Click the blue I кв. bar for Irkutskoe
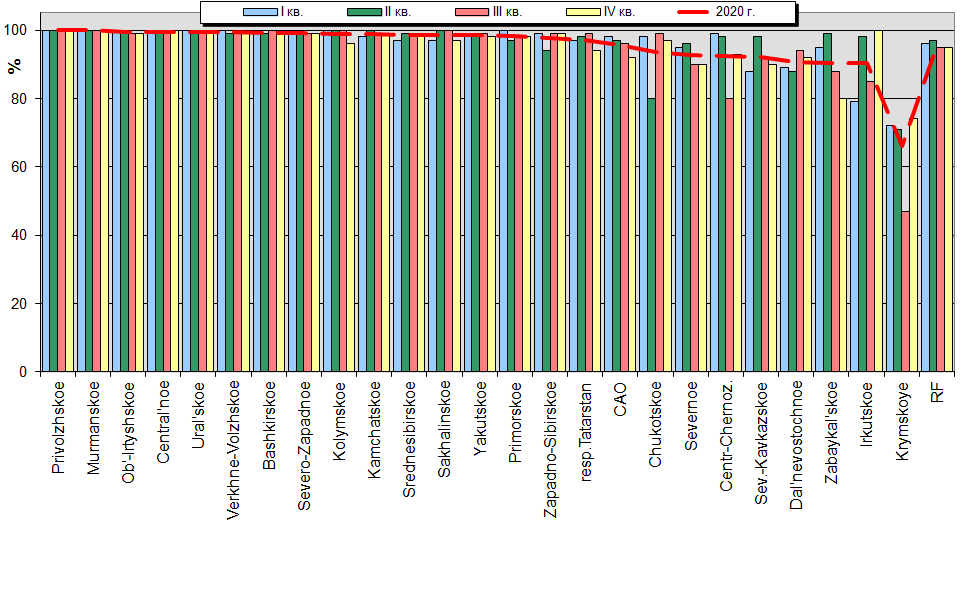The width and height of the screenshot is (969, 592). 855,237
